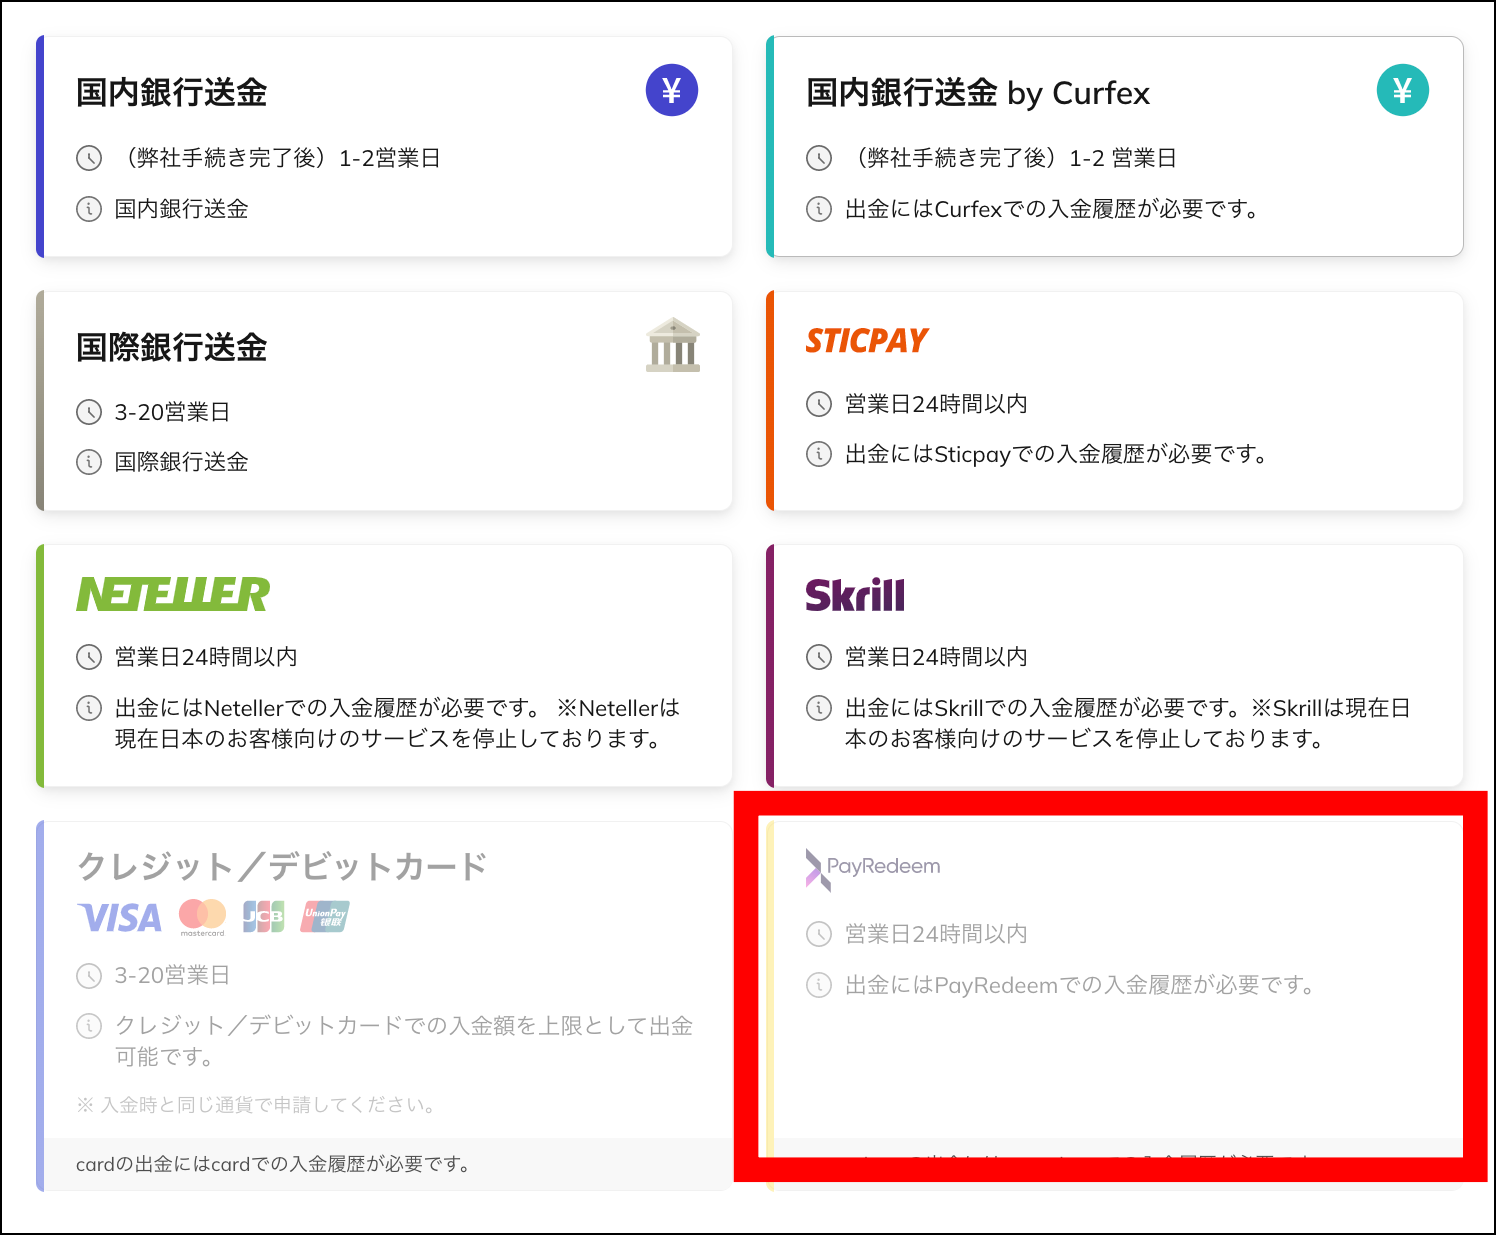Viewport: 1496px width, 1235px height.
Task: Click the yen icon on the Curfex card
Action: 1402,90
